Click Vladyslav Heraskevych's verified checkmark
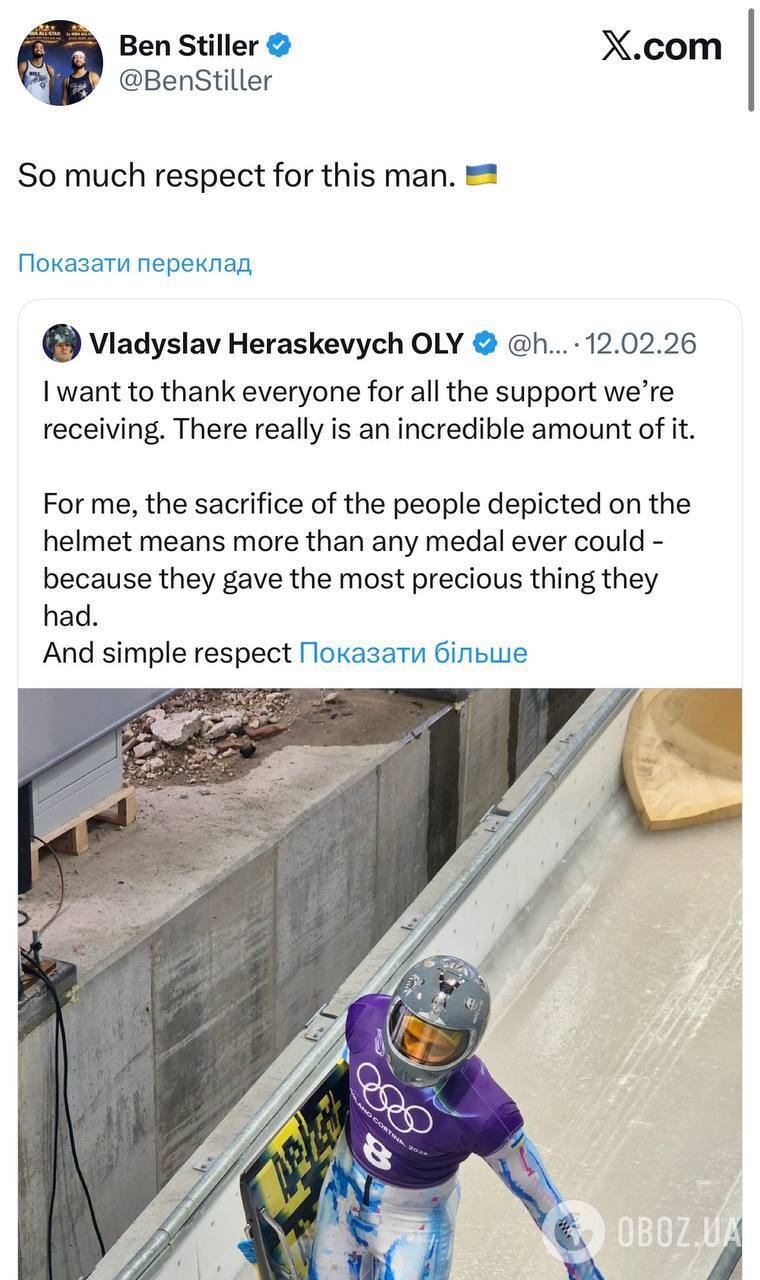 click(486, 342)
